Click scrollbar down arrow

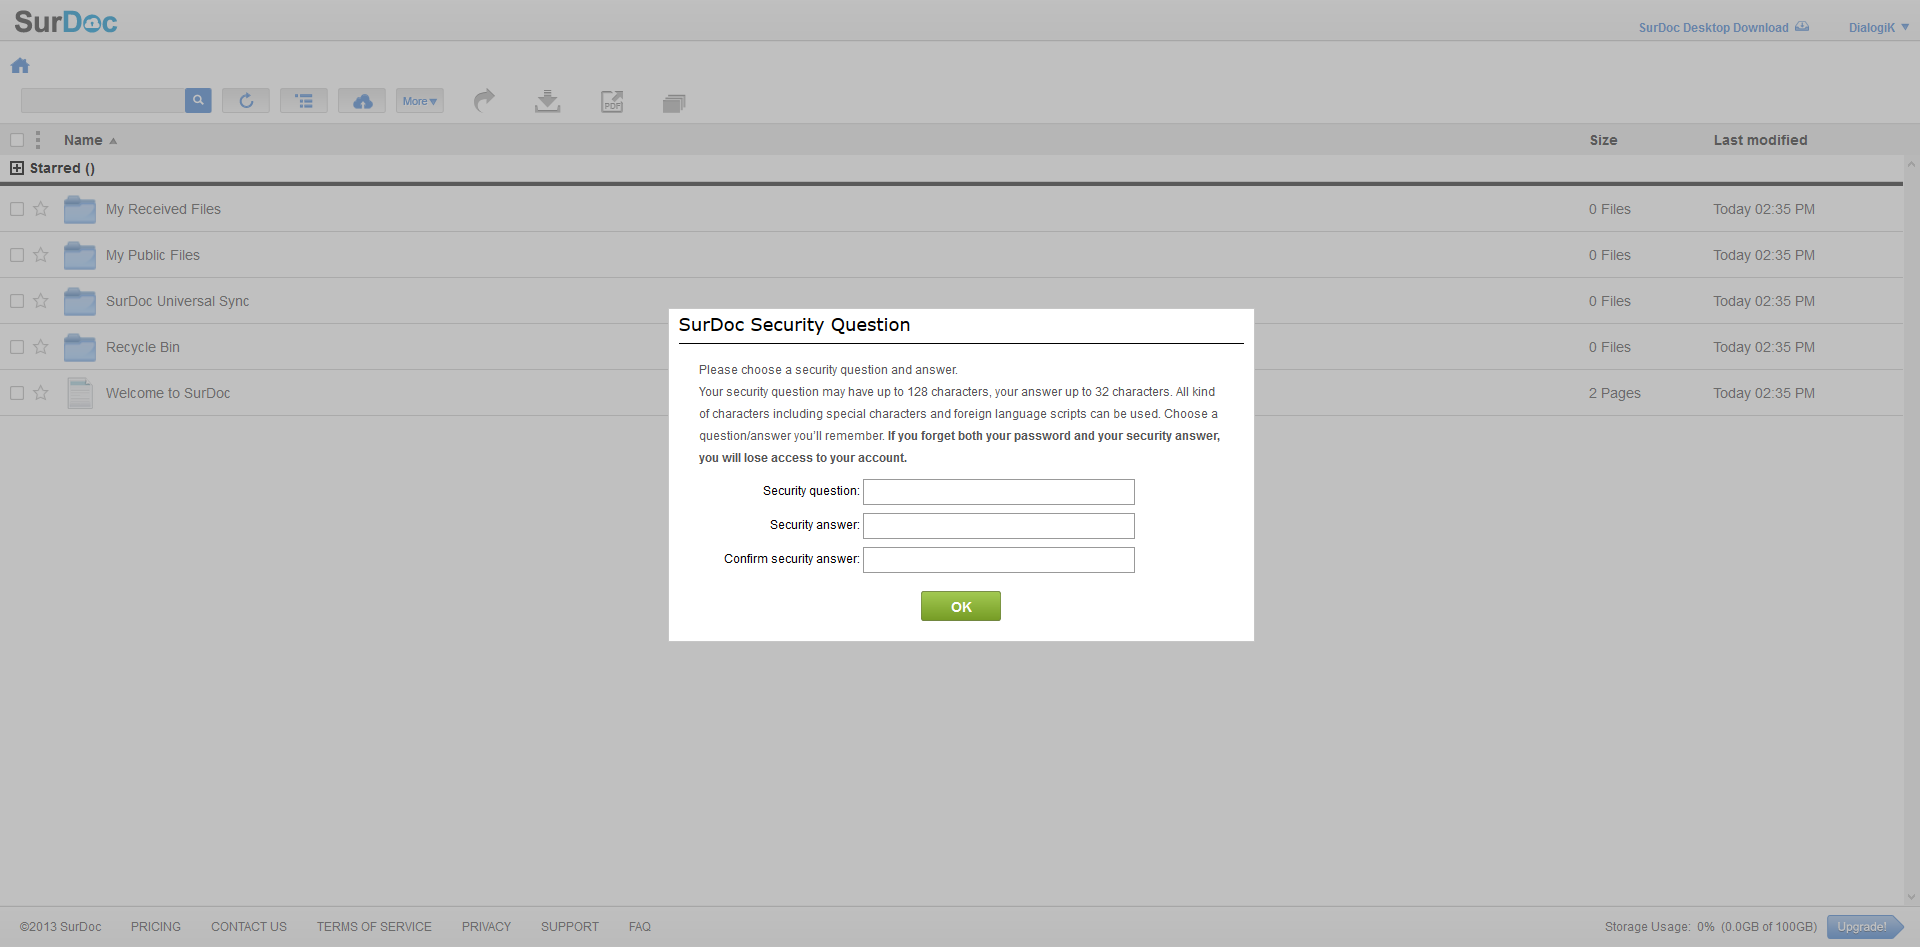[1911, 897]
